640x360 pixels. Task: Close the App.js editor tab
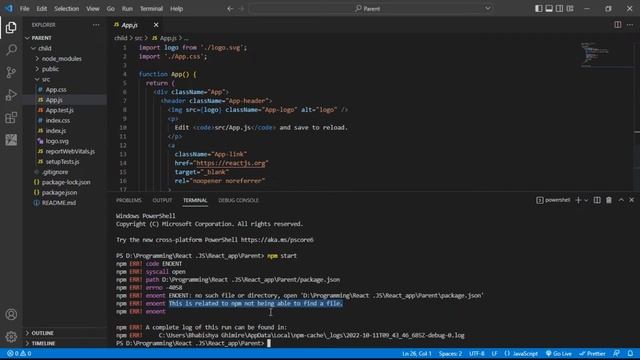[x=156, y=25]
